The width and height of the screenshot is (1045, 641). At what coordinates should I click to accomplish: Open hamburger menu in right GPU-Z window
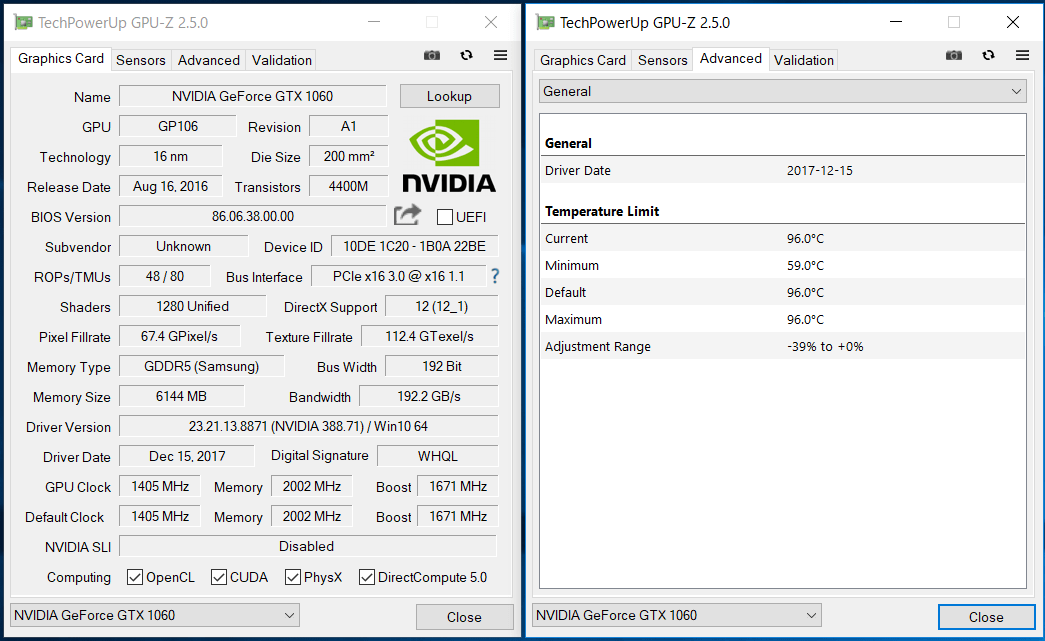[x=1022, y=55]
